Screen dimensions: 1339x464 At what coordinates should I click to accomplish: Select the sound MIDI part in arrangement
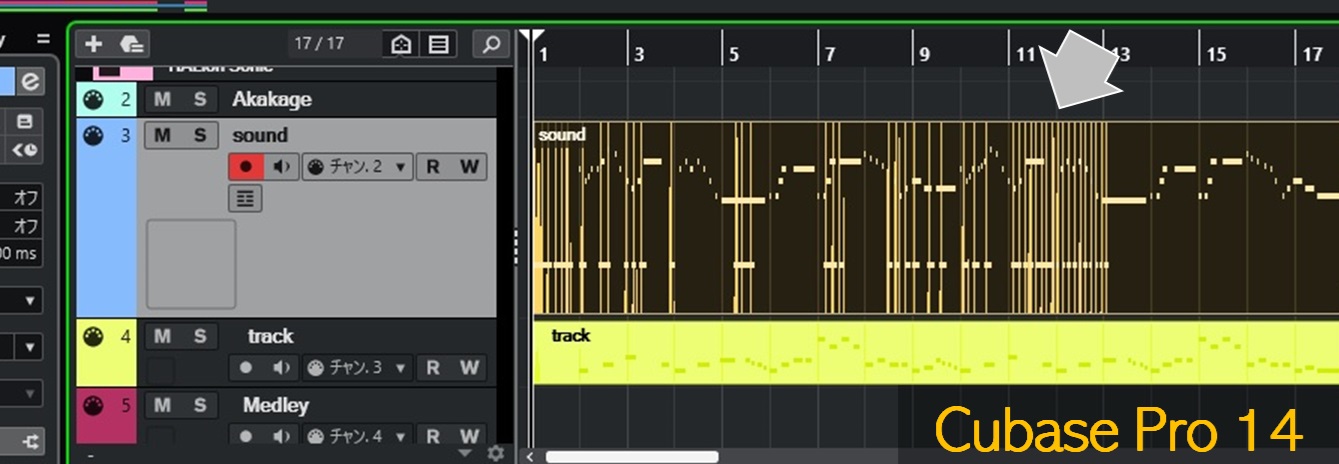tap(936, 219)
